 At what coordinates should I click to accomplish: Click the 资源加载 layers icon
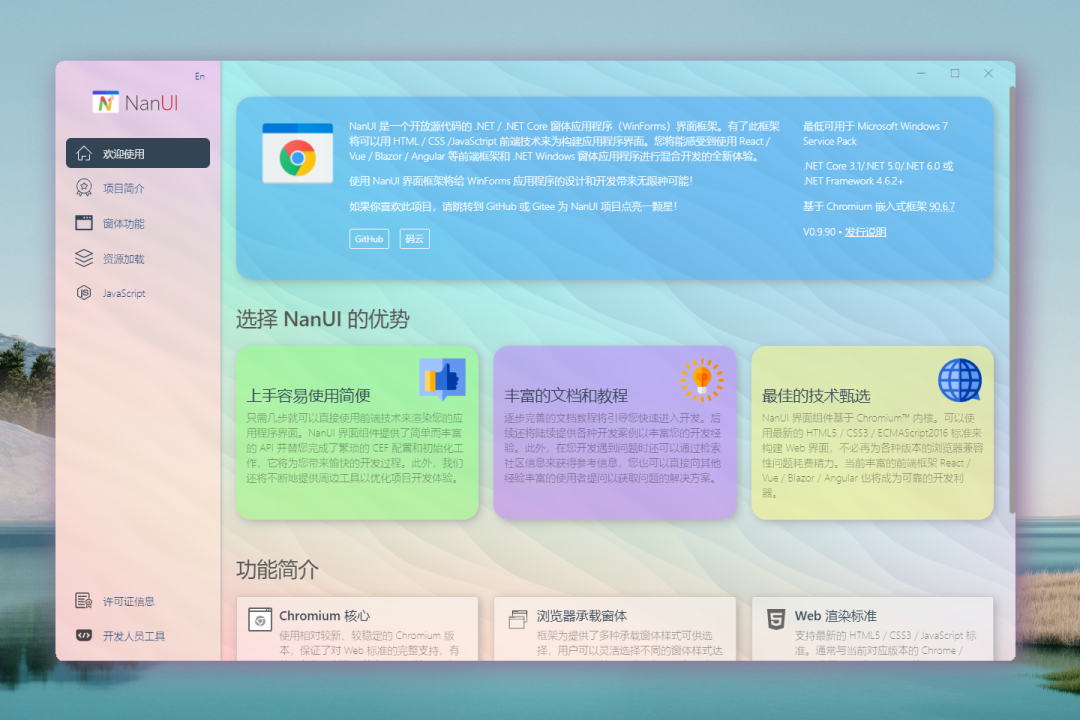tap(86, 257)
